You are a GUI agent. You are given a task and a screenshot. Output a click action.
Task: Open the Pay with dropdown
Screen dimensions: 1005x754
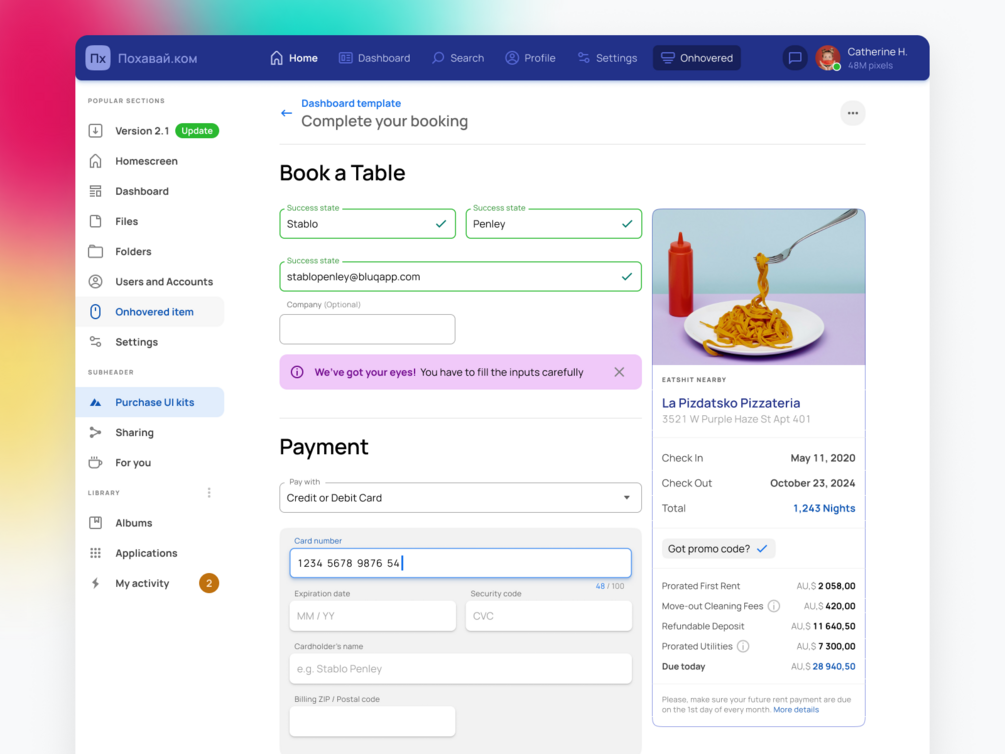pos(460,498)
